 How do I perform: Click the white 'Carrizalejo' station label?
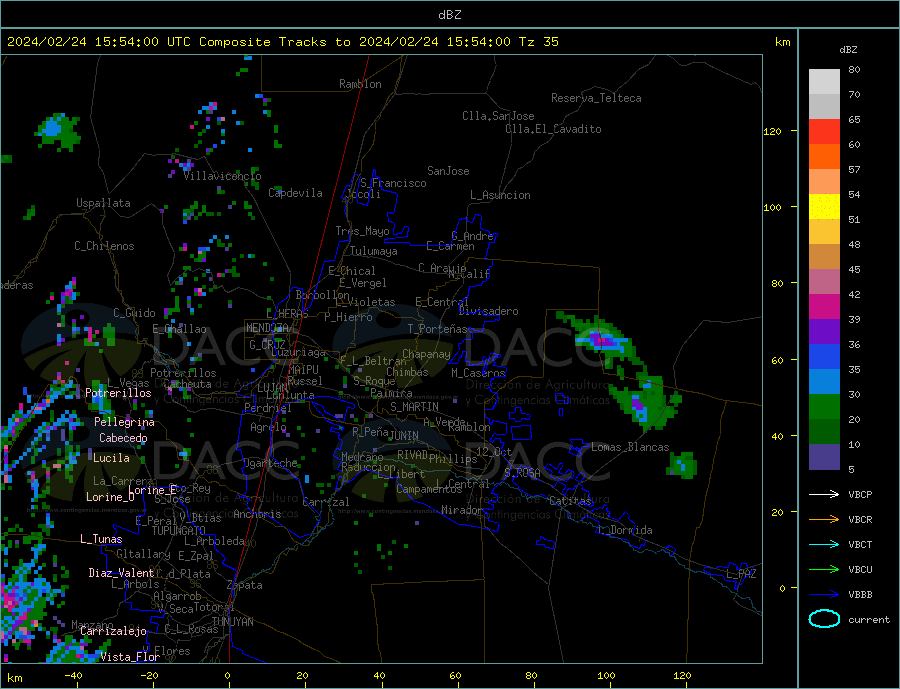[x=113, y=631]
